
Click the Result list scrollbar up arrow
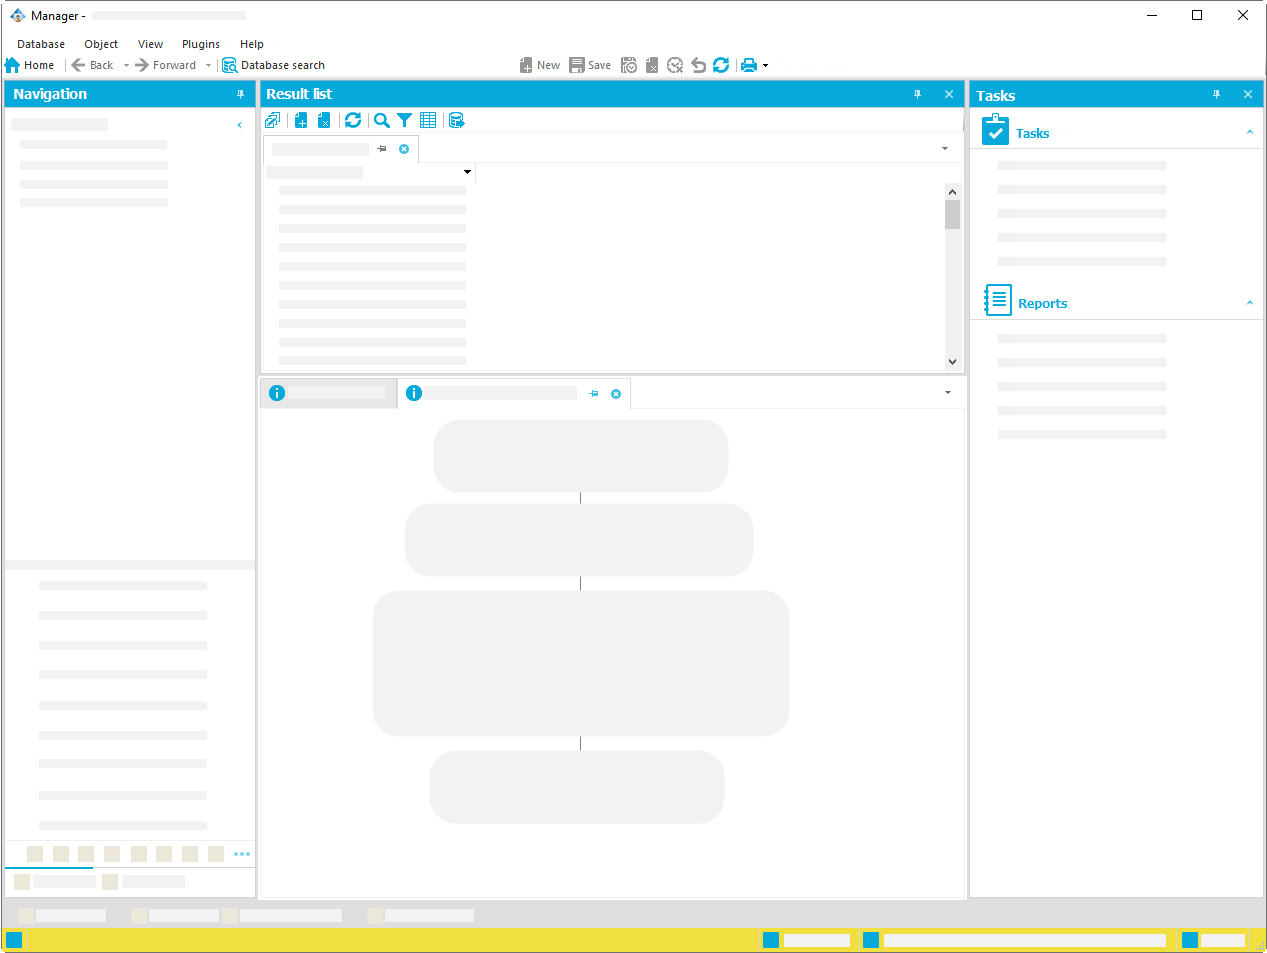pyautogui.click(x=952, y=191)
